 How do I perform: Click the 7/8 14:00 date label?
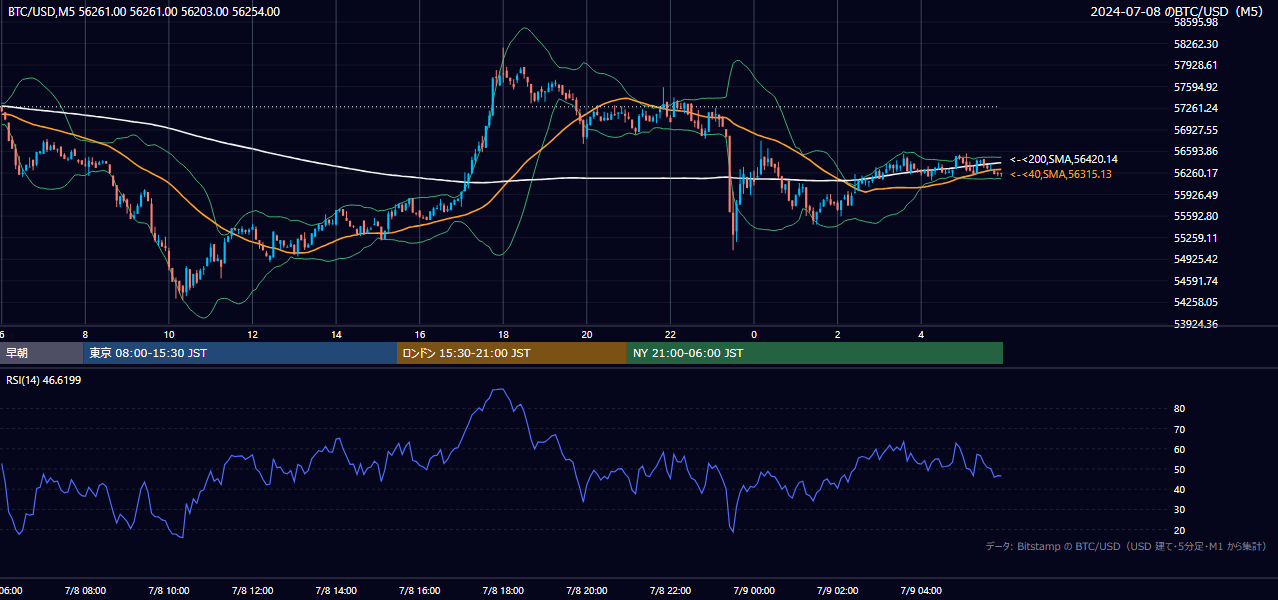pyautogui.click(x=335, y=591)
